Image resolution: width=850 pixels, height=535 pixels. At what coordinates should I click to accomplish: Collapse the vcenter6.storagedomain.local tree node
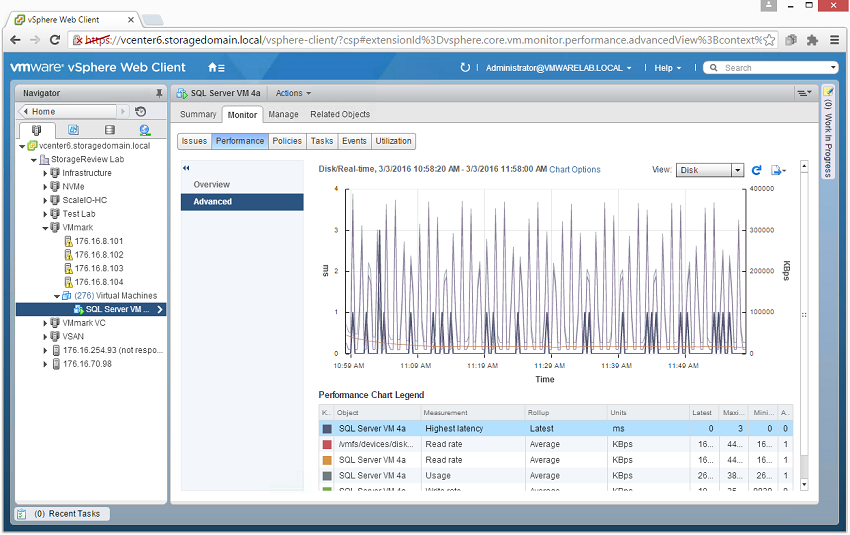(22, 146)
